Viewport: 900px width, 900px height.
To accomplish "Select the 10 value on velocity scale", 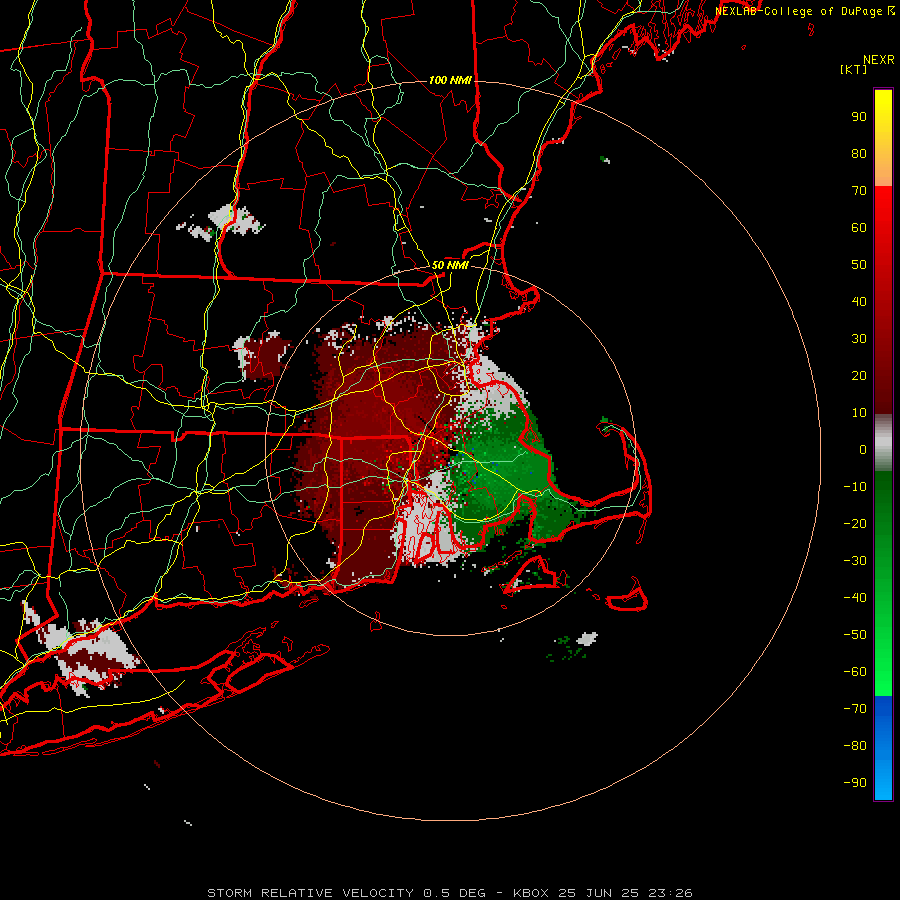I will pos(859,413).
